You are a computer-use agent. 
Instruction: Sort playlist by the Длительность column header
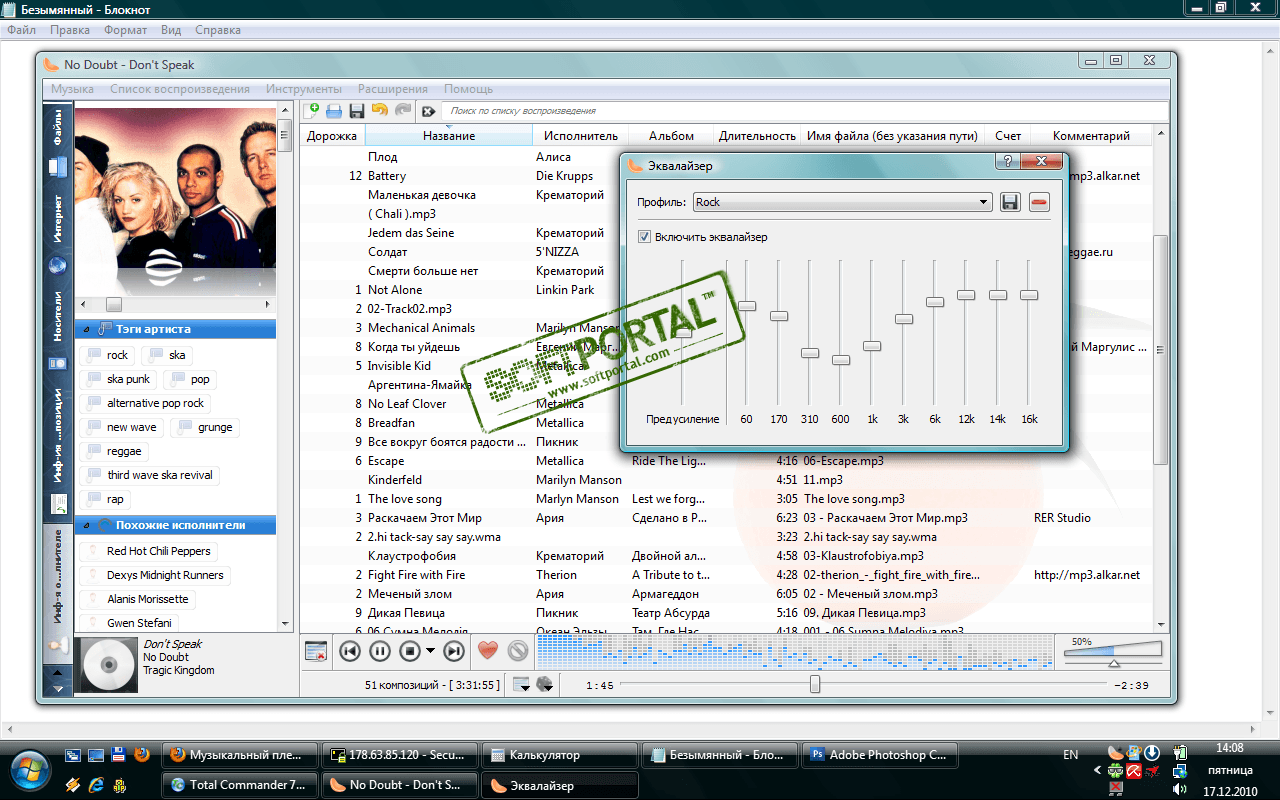tap(757, 136)
